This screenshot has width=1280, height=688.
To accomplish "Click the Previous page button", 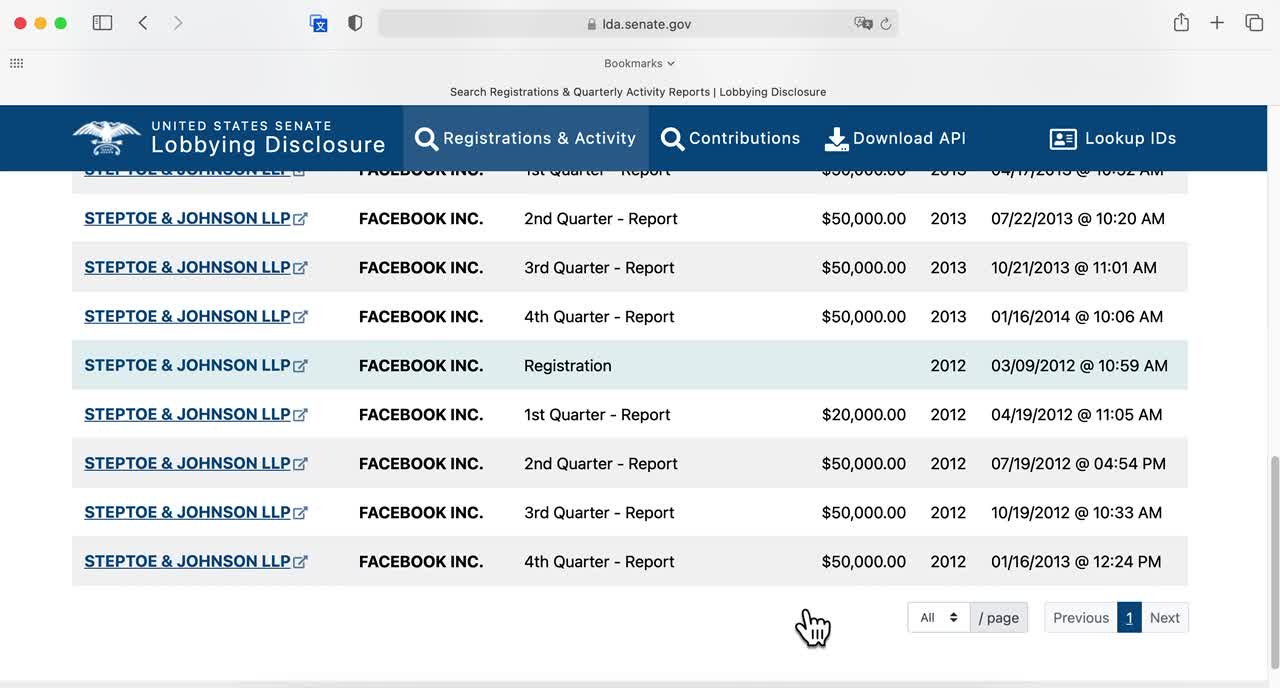I will click(1081, 617).
